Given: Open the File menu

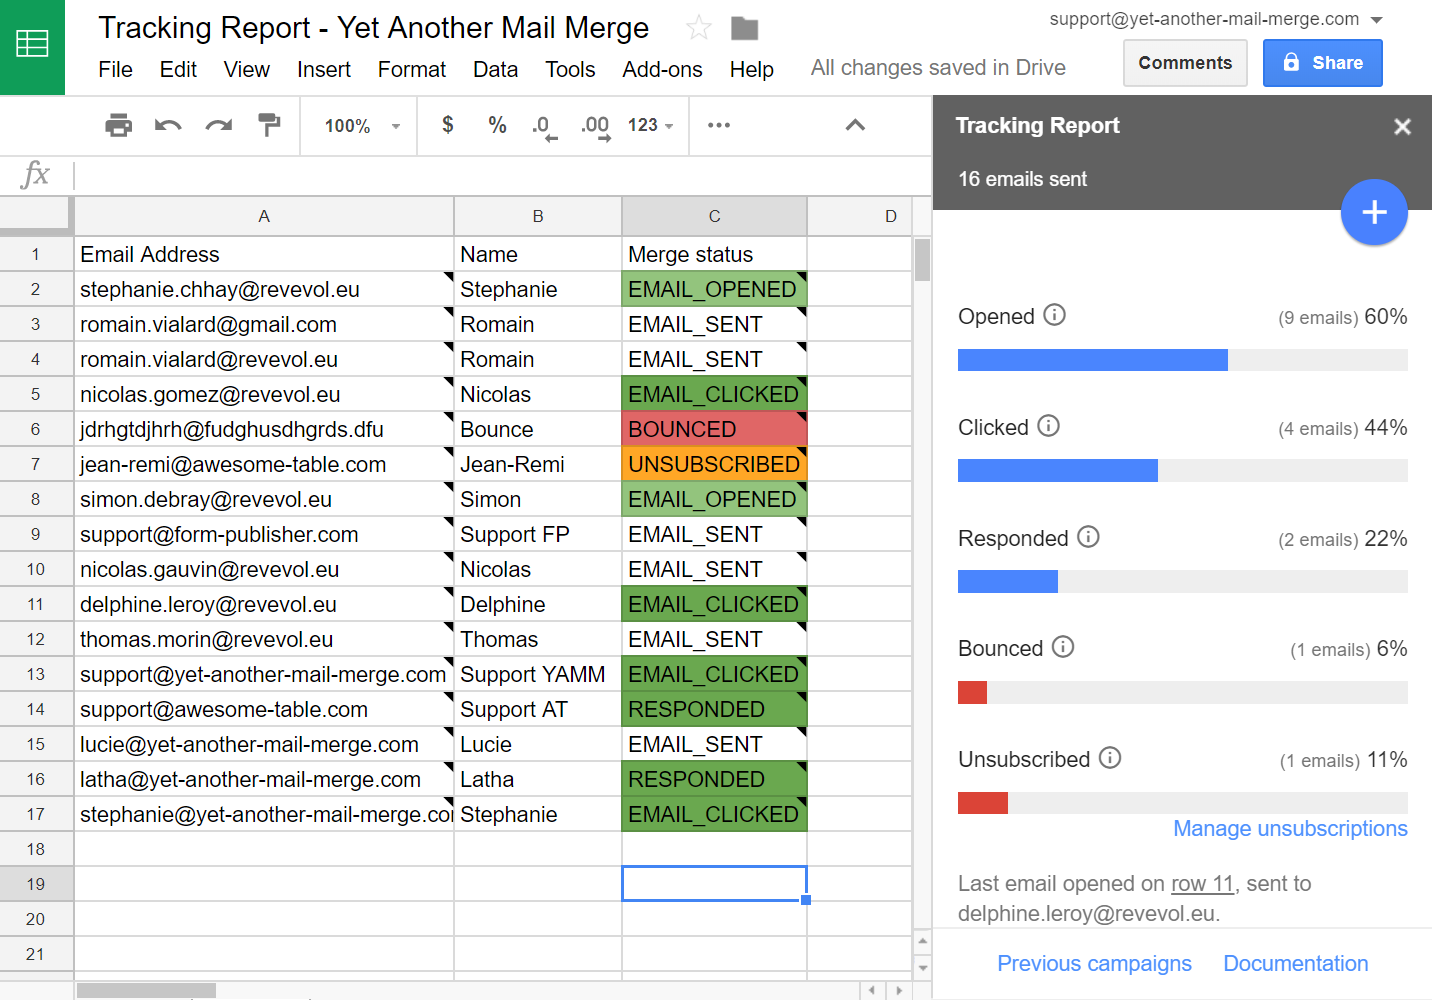Looking at the screenshot, I should point(115,69).
